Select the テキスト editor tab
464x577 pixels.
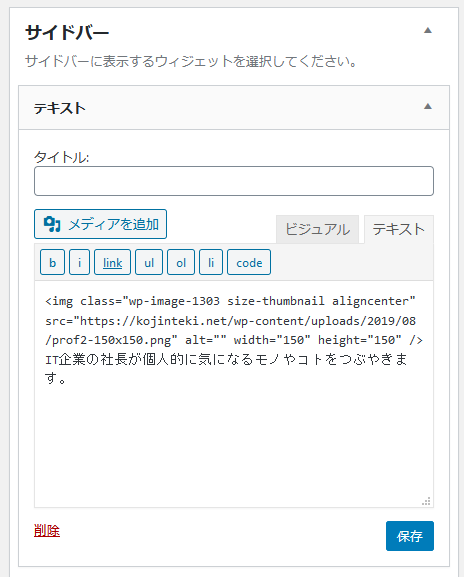(399, 229)
